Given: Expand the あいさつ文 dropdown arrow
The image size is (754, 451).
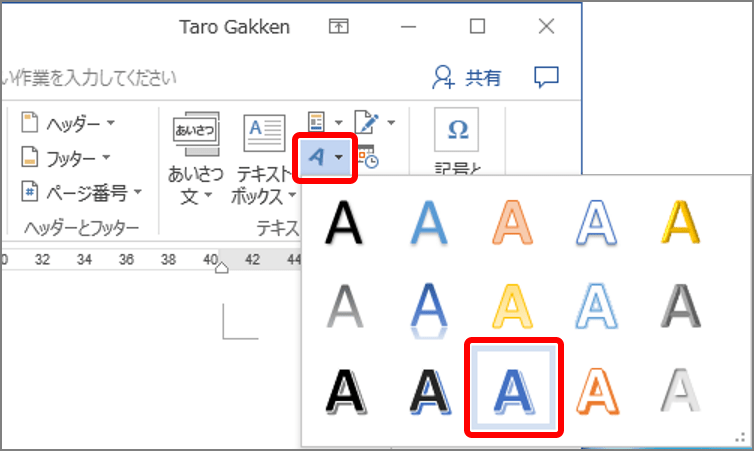Looking at the screenshot, I should click(208, 195).
